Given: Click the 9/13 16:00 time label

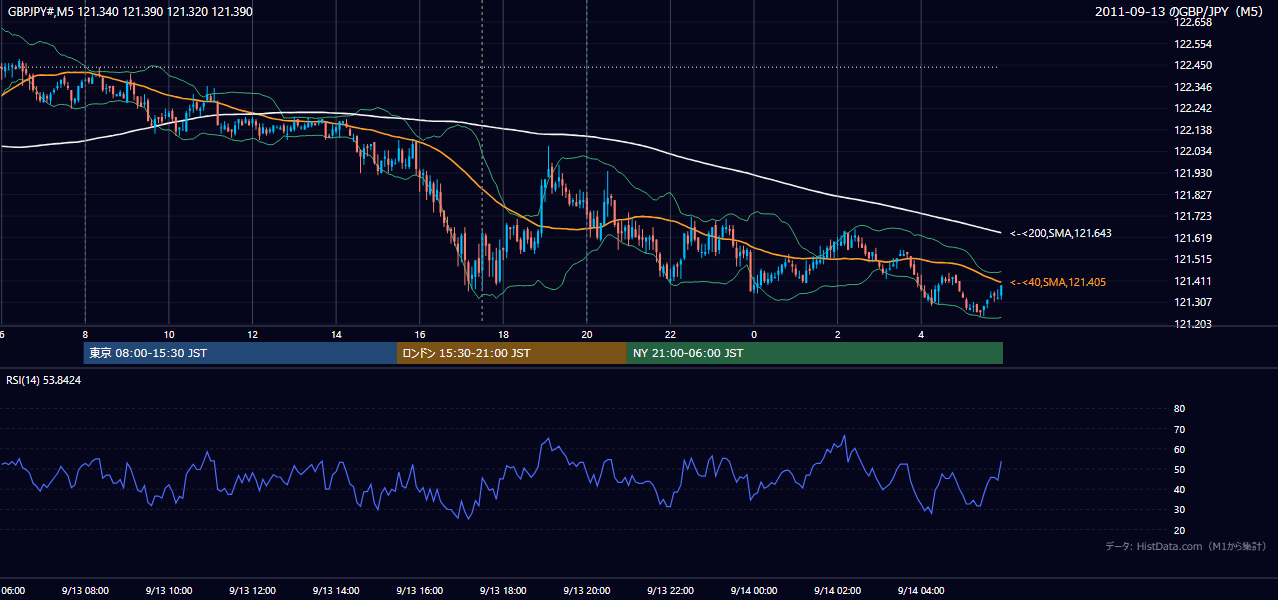Looking at the screenshot, I should 419,591.
